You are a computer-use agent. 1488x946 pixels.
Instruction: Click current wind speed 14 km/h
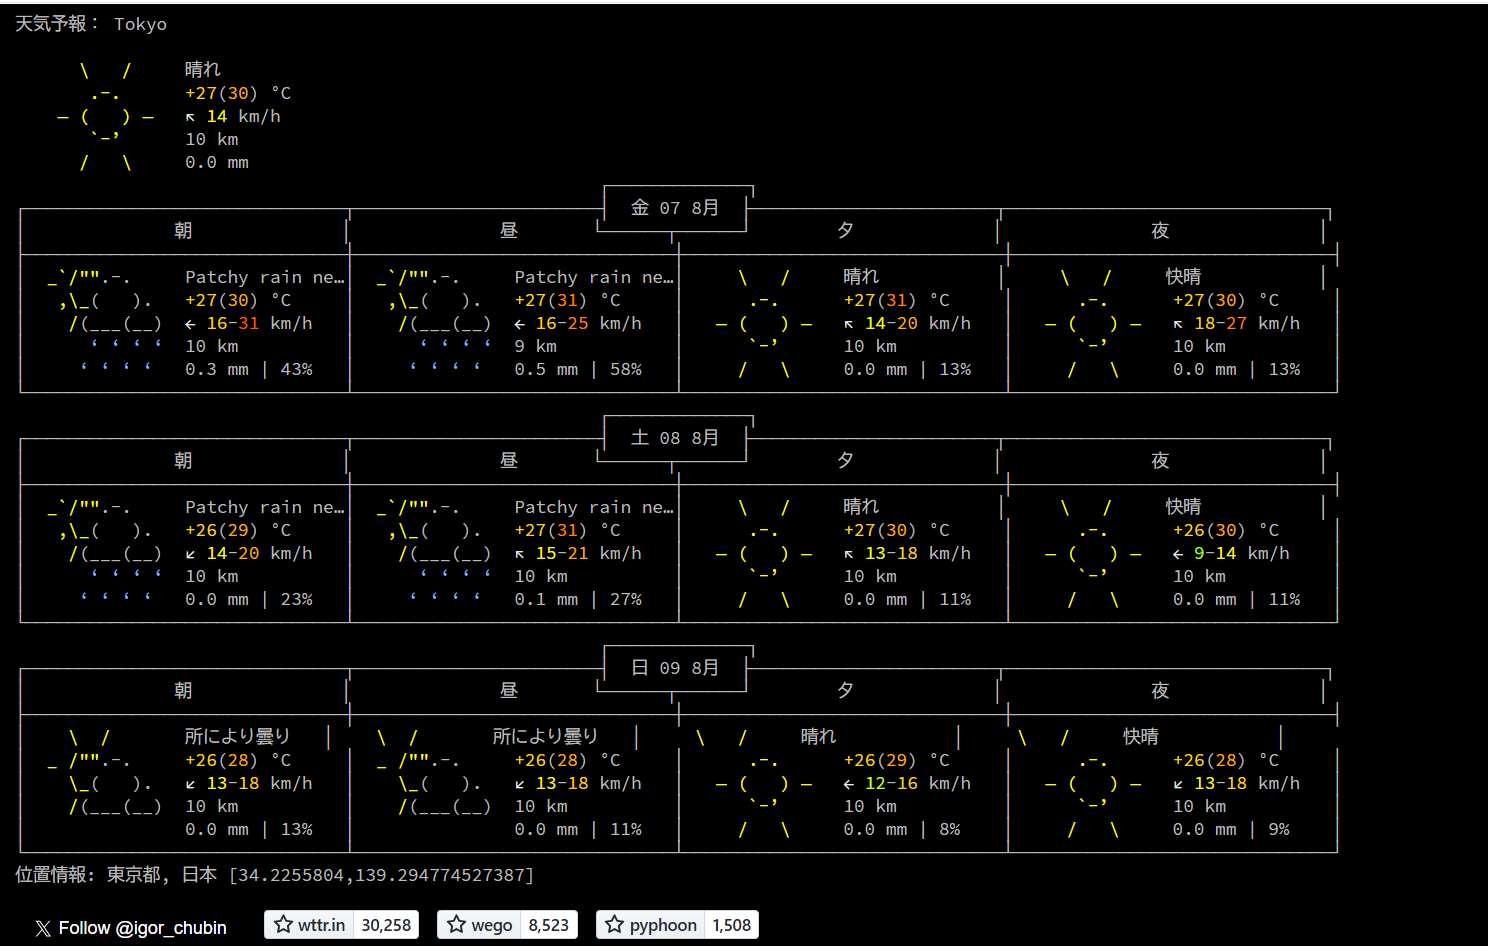tap(233, 116)
